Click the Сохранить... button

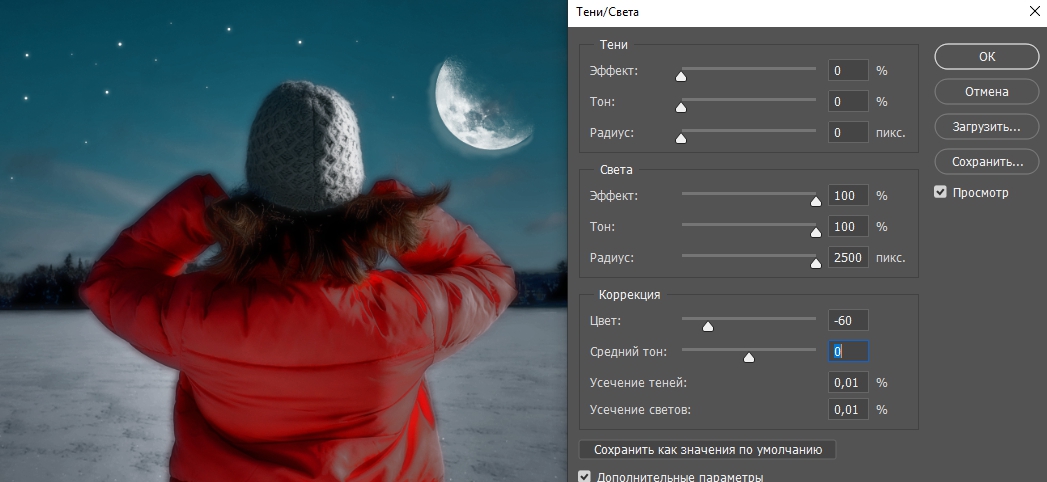(x=986, y=161)
